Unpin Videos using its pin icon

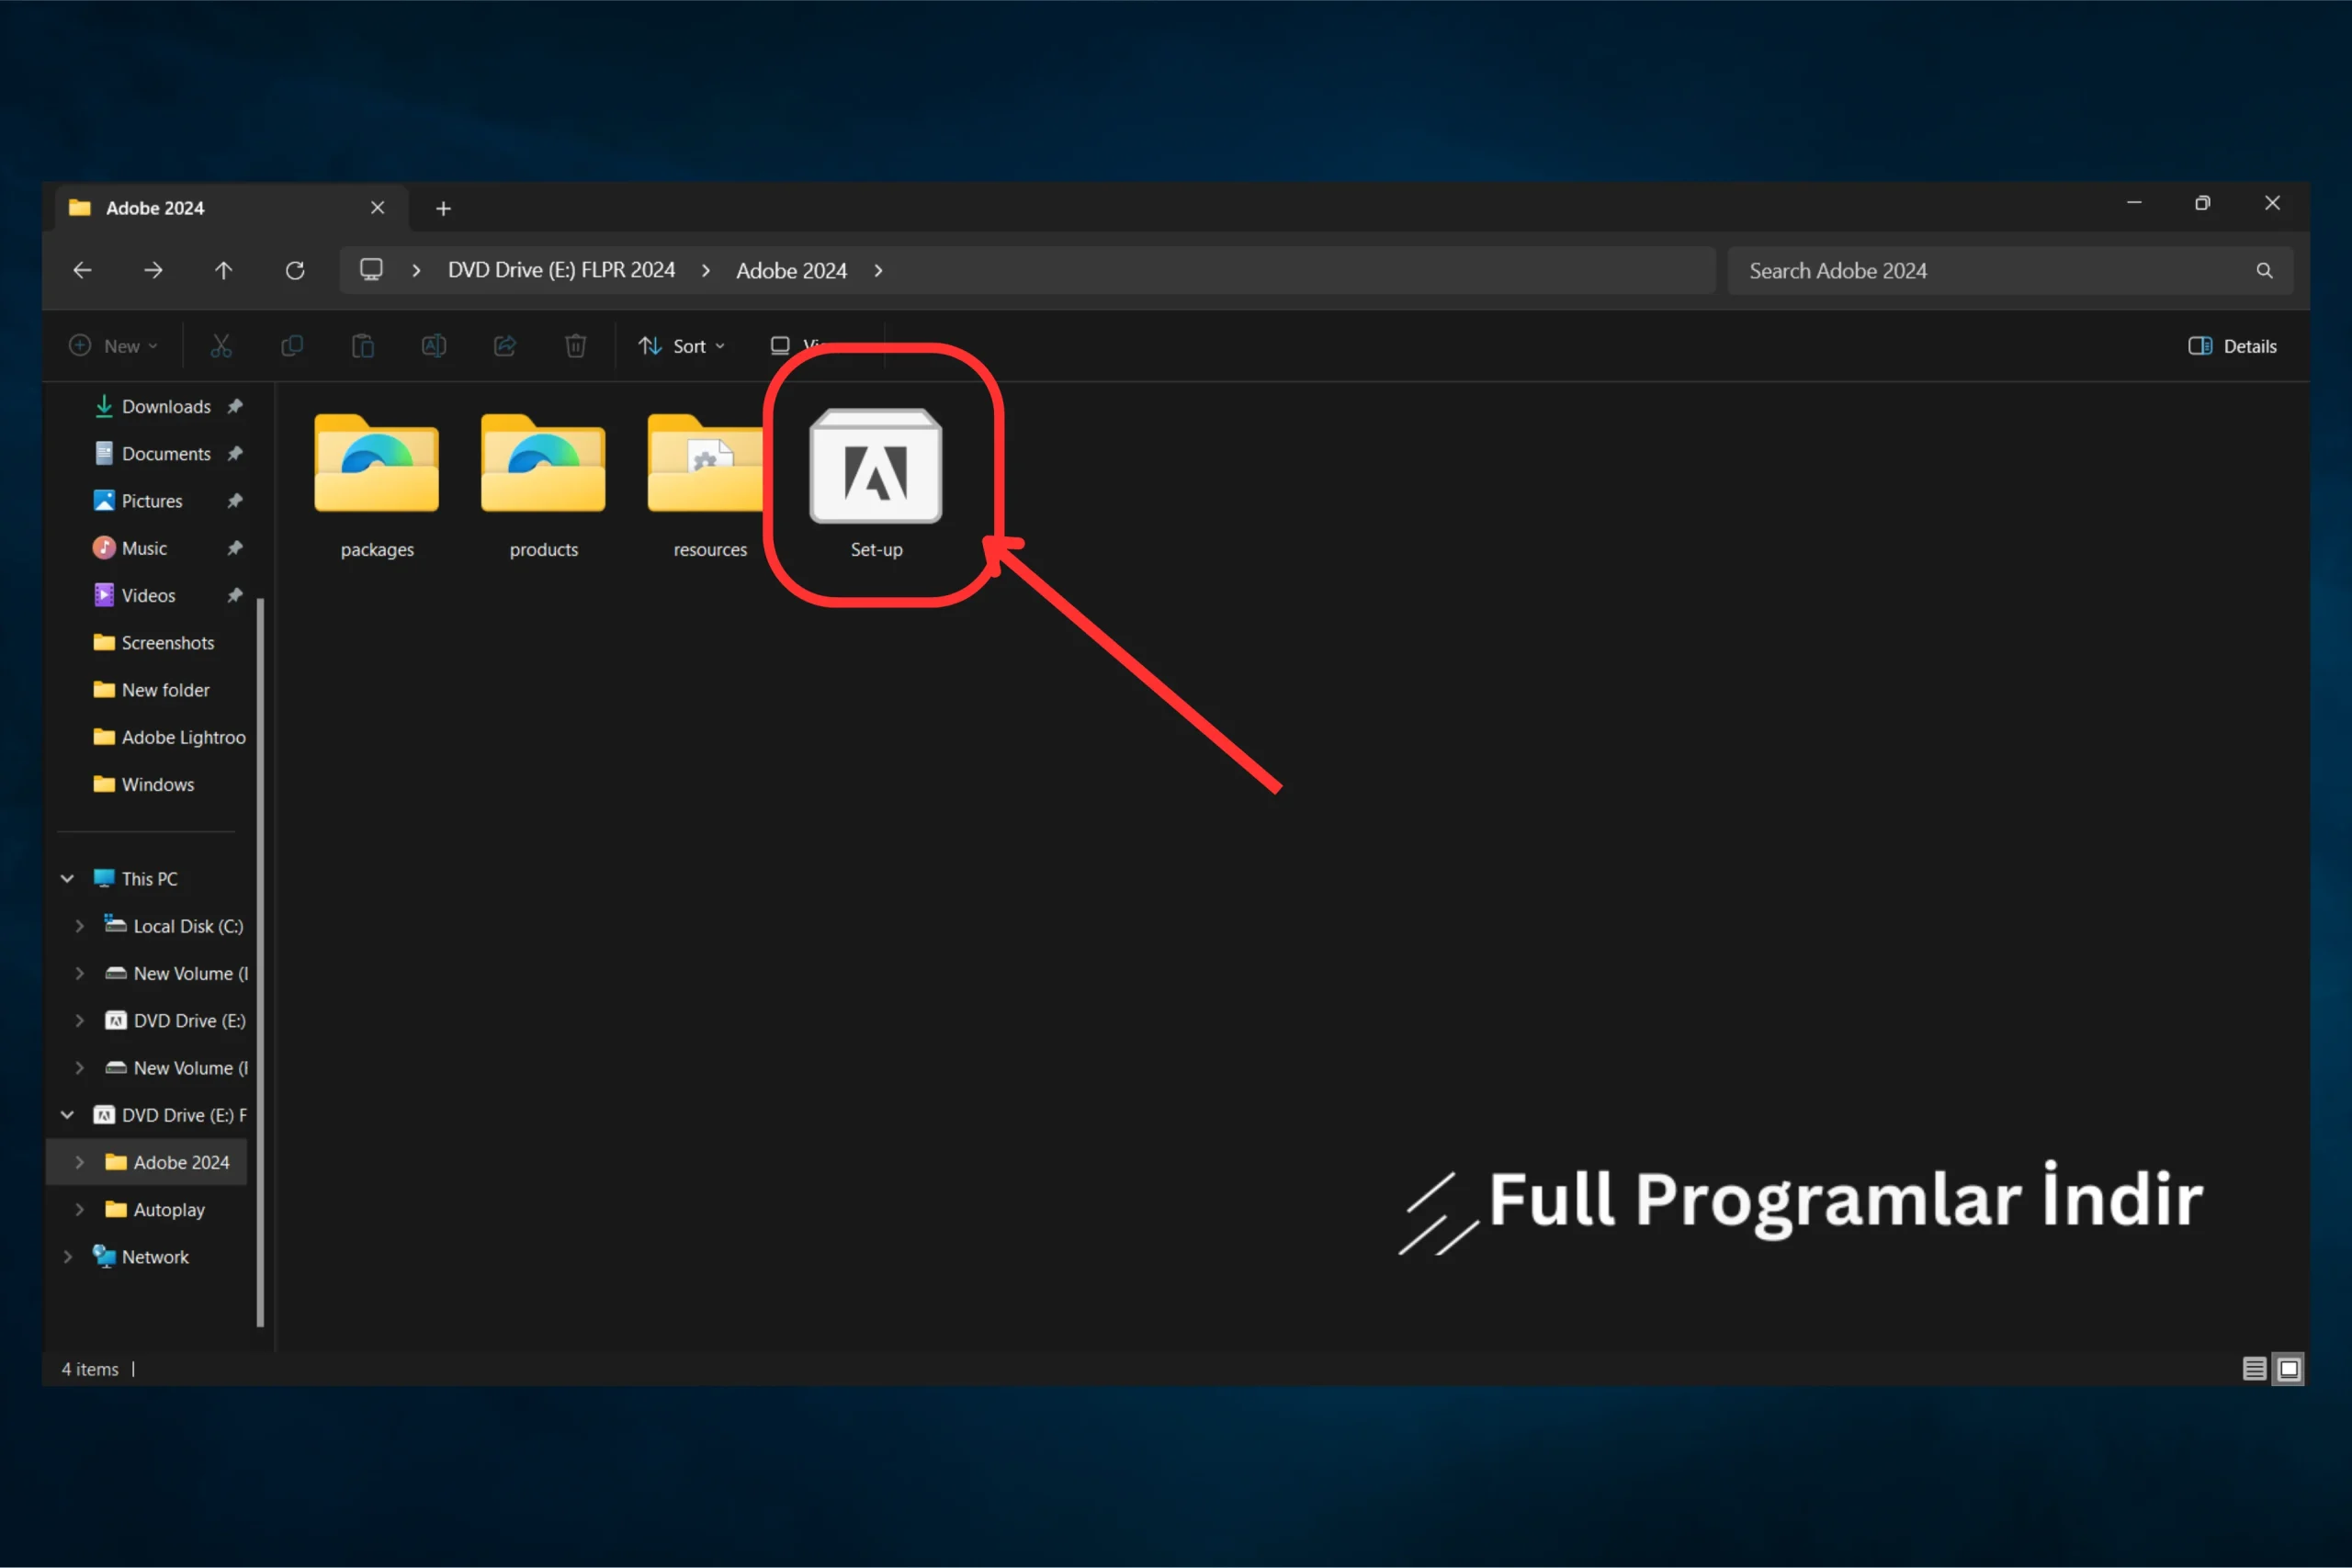click(235, 596)
